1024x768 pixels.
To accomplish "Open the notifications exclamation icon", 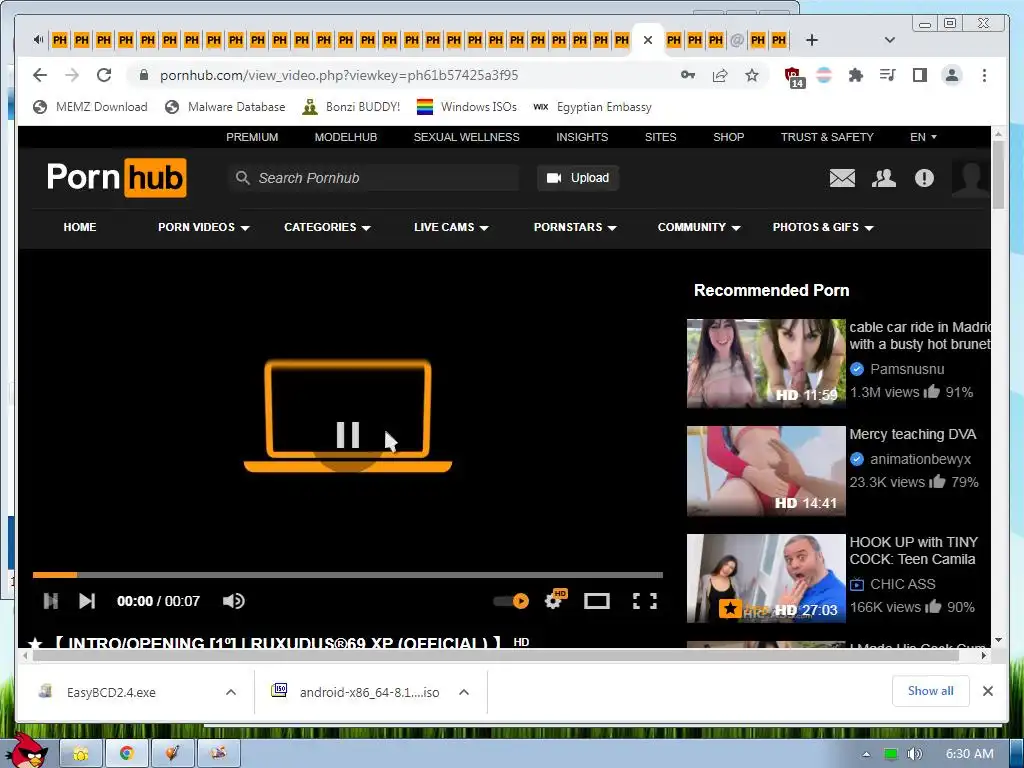I will (924, 178).
